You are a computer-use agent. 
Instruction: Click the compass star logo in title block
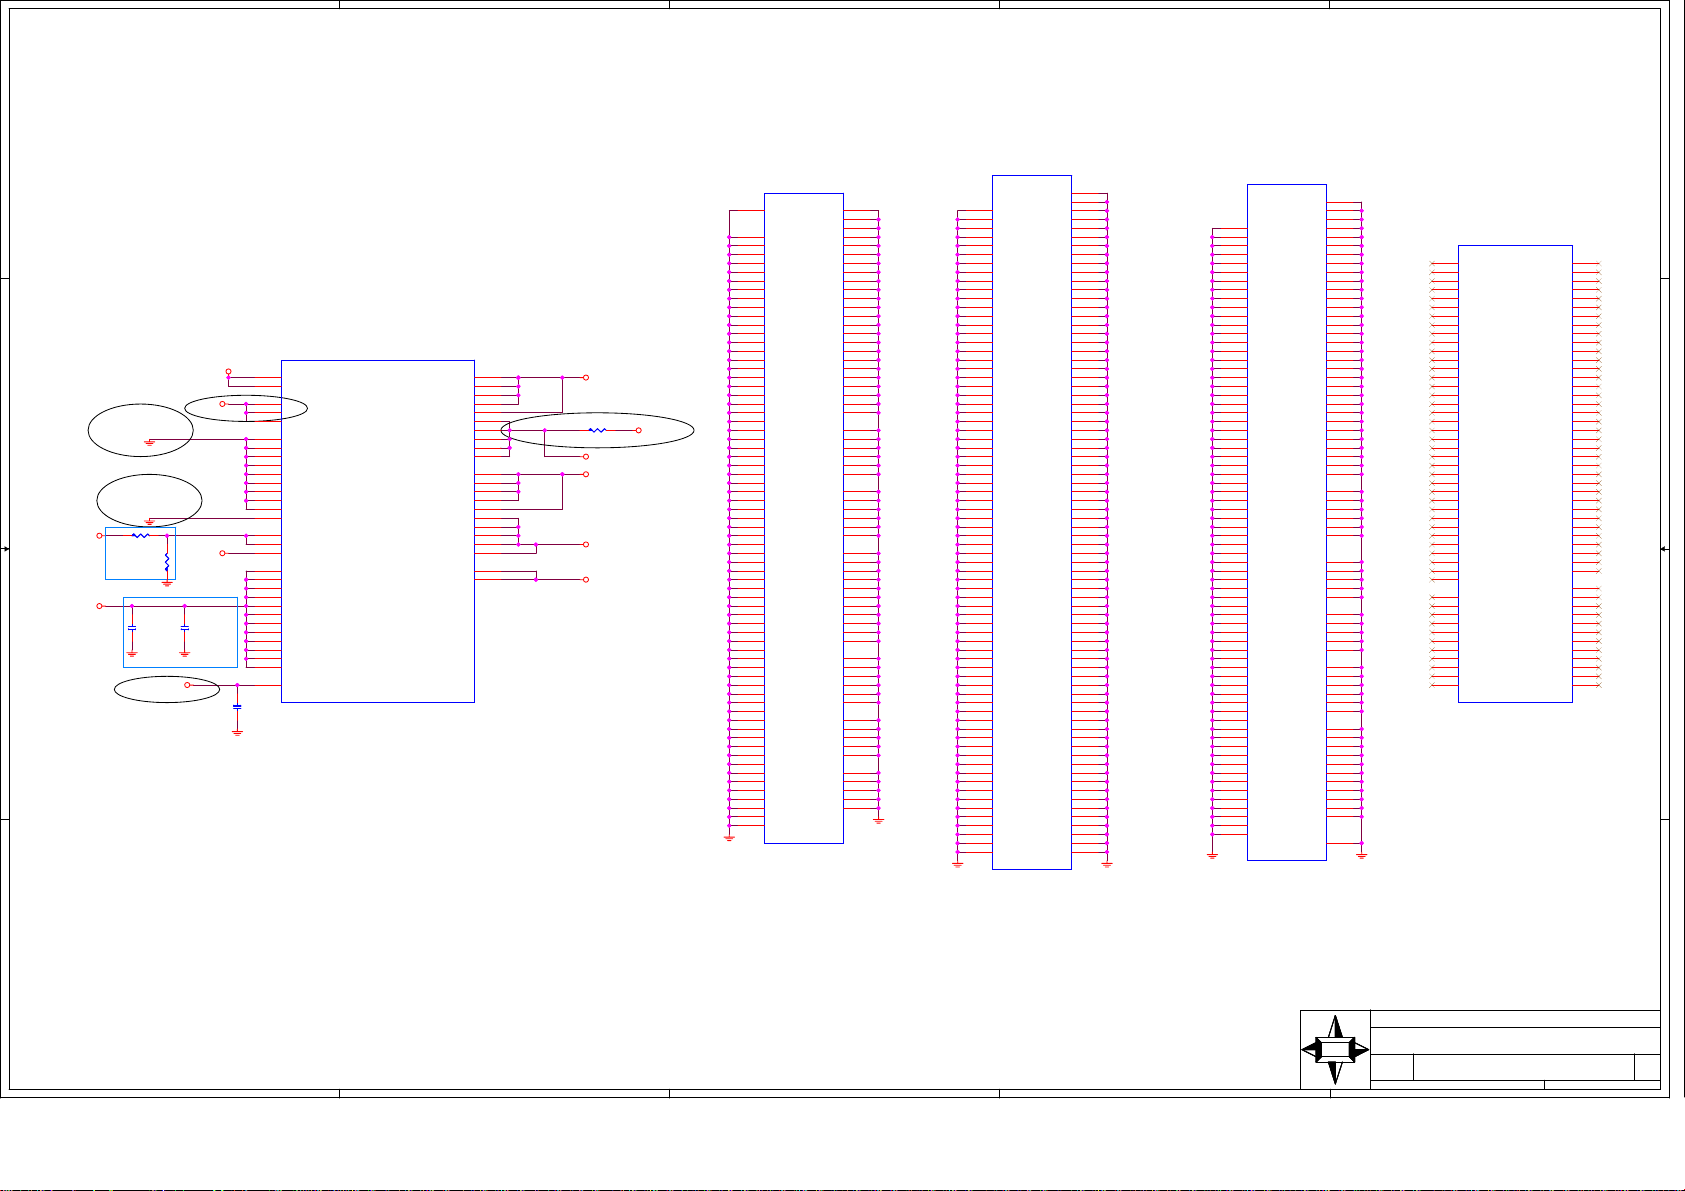(1335, 1049)
